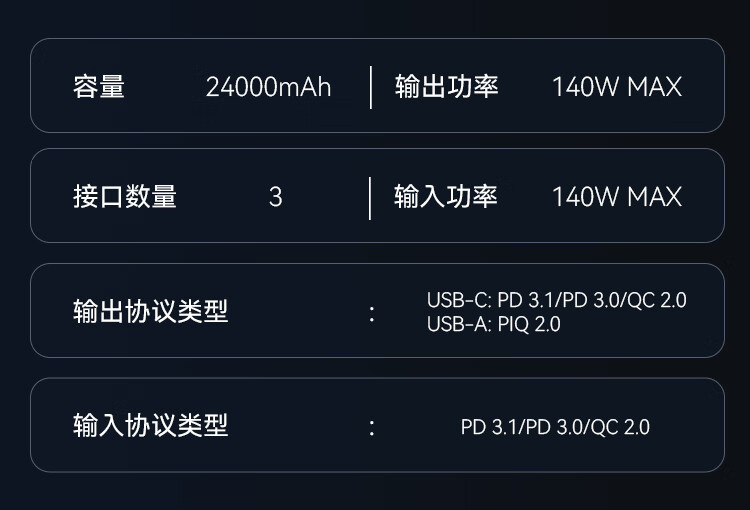Click the 输入功率 input power label

[446, 197]
